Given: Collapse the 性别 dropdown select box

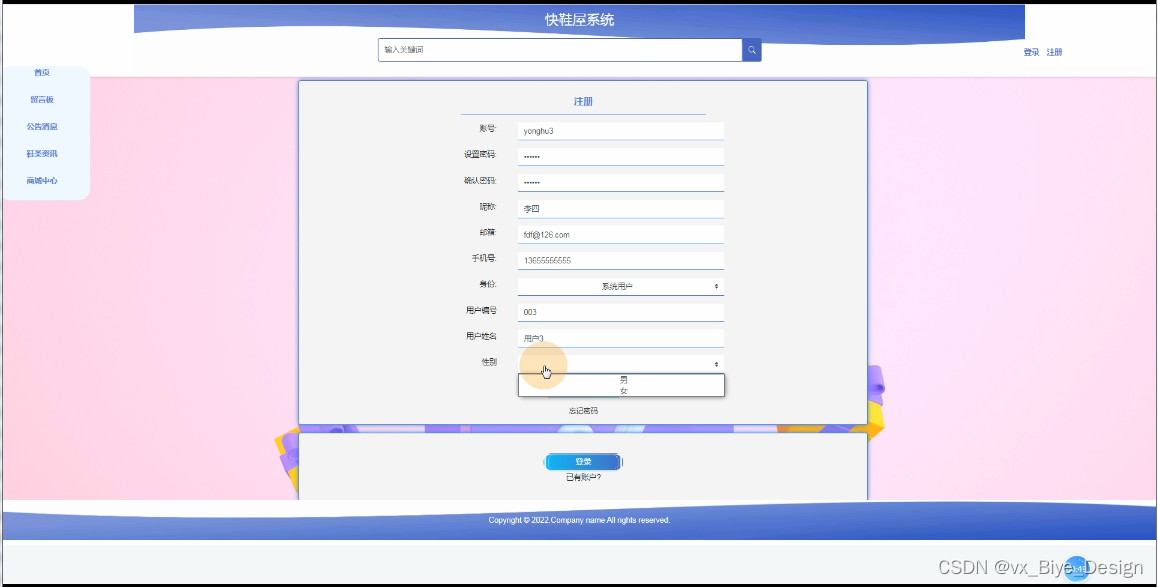Looking at the screenshot, I should pos(620,364).
